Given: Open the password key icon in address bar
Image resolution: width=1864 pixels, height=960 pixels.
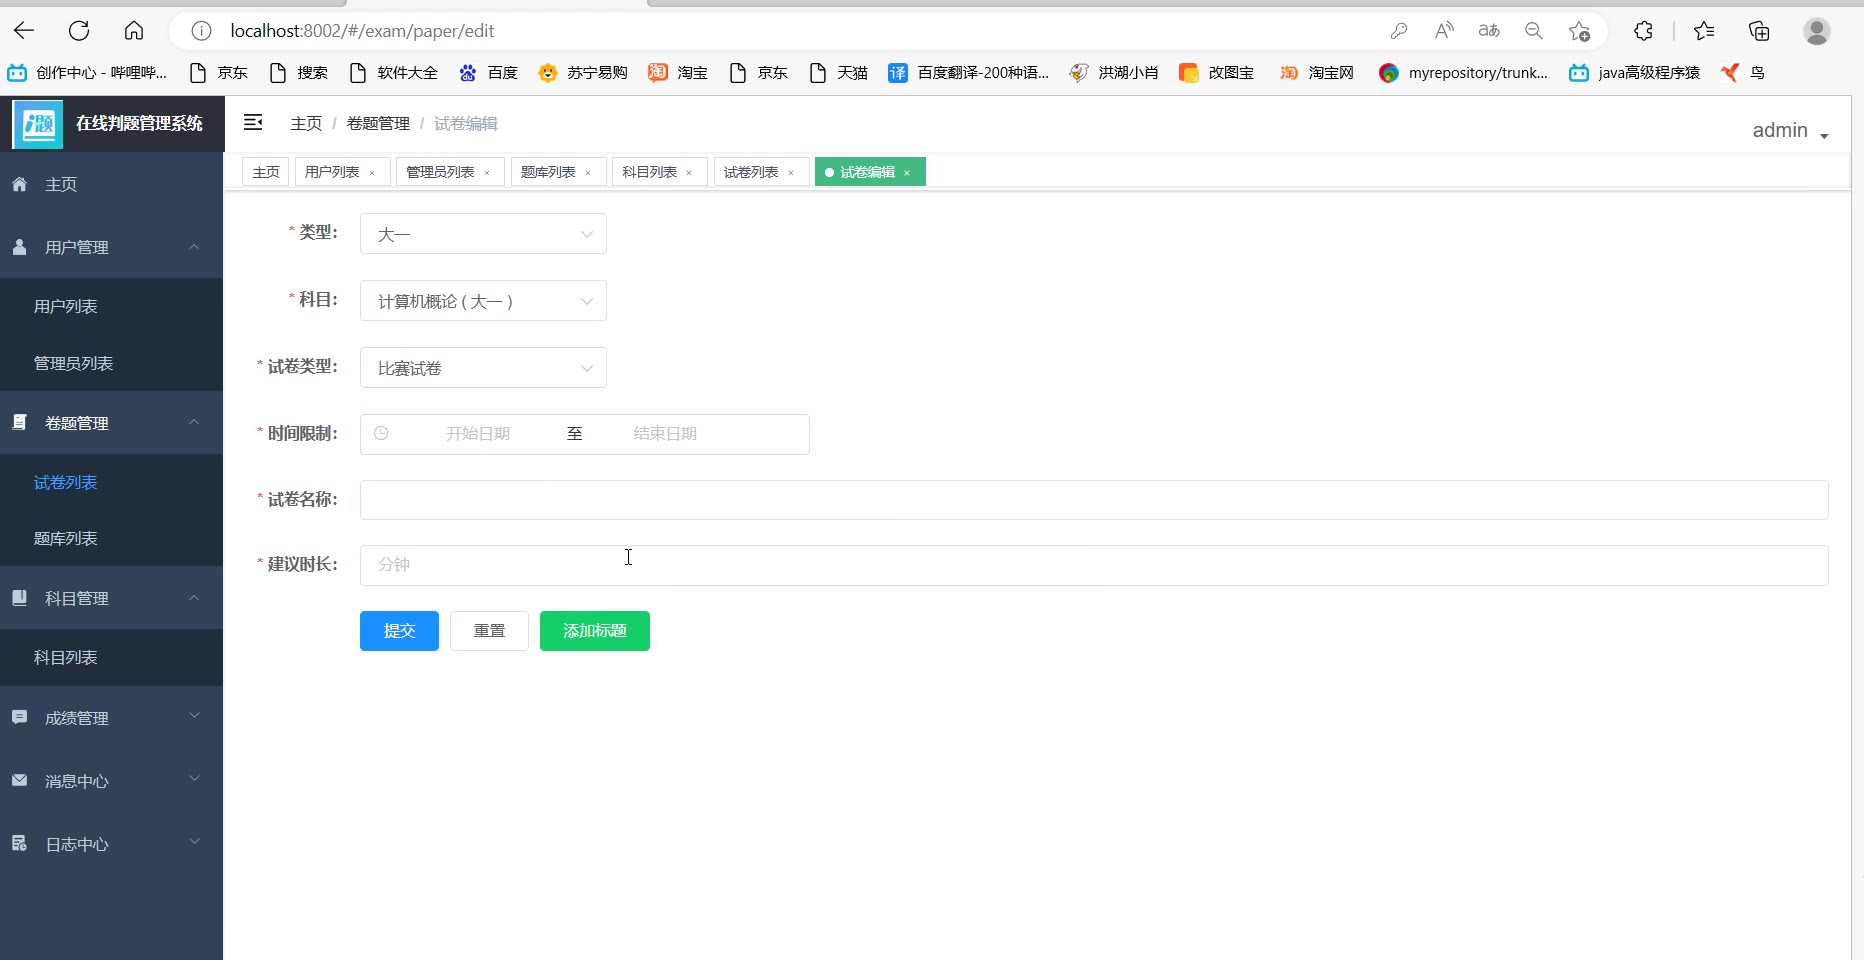Looking at the screenshot, I should (1399, 31).
